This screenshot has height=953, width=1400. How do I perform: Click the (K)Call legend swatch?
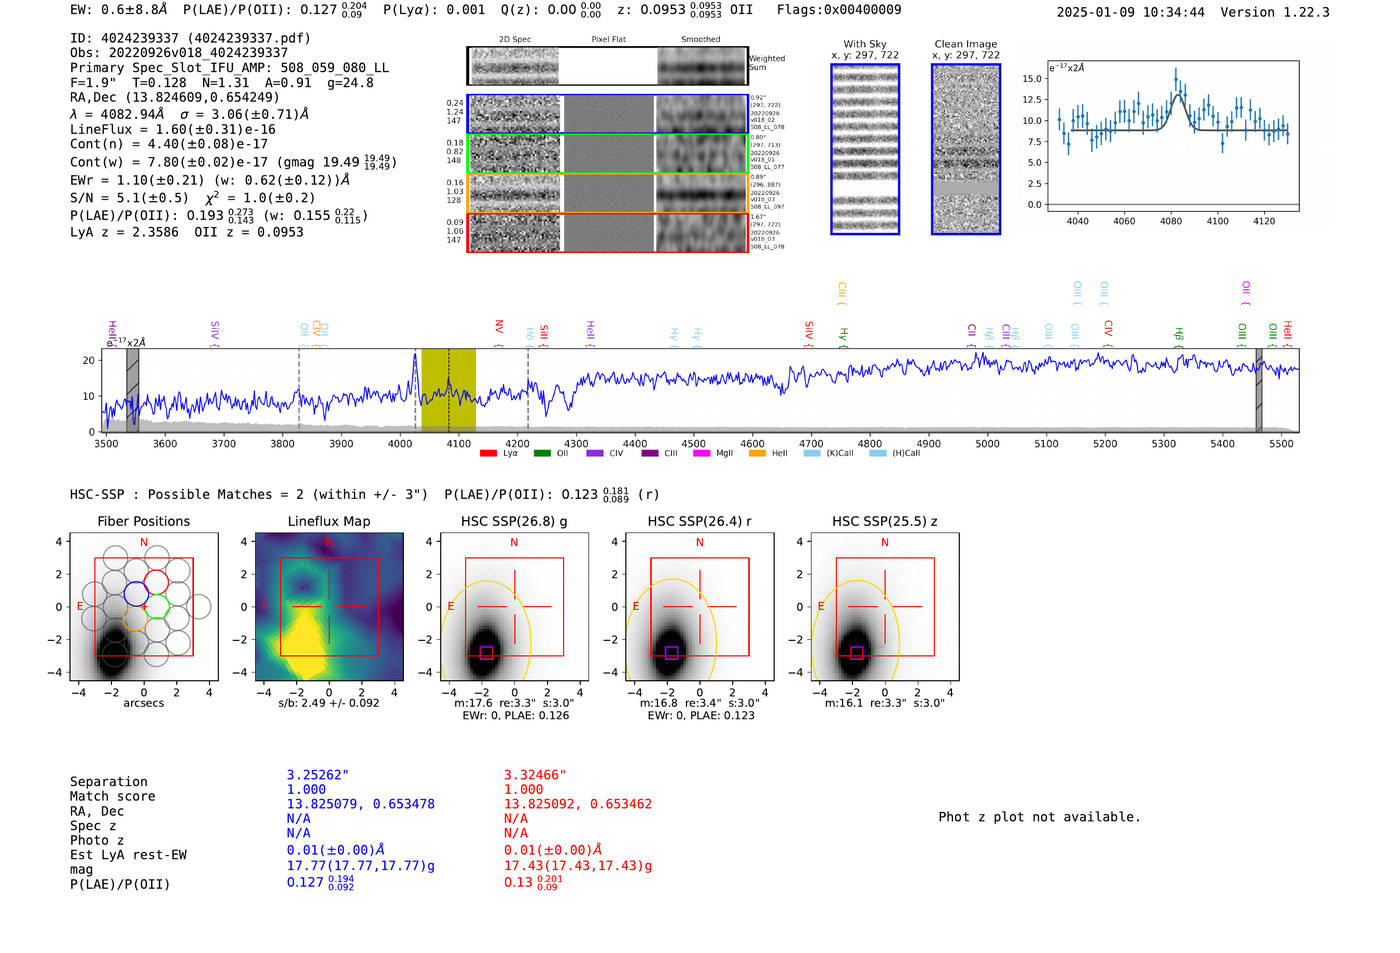pyautogui.click(x=812, y=454)
